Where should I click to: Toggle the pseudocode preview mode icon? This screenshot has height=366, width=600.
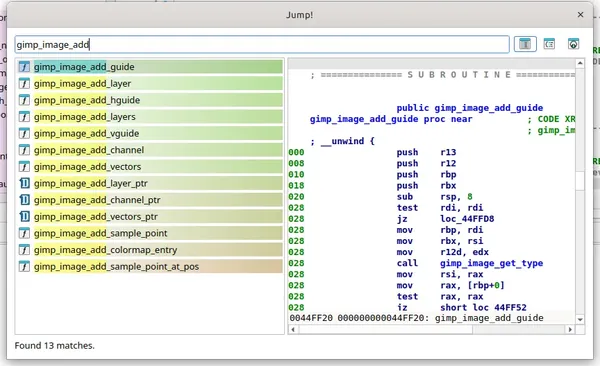click(x=549, y=44)
